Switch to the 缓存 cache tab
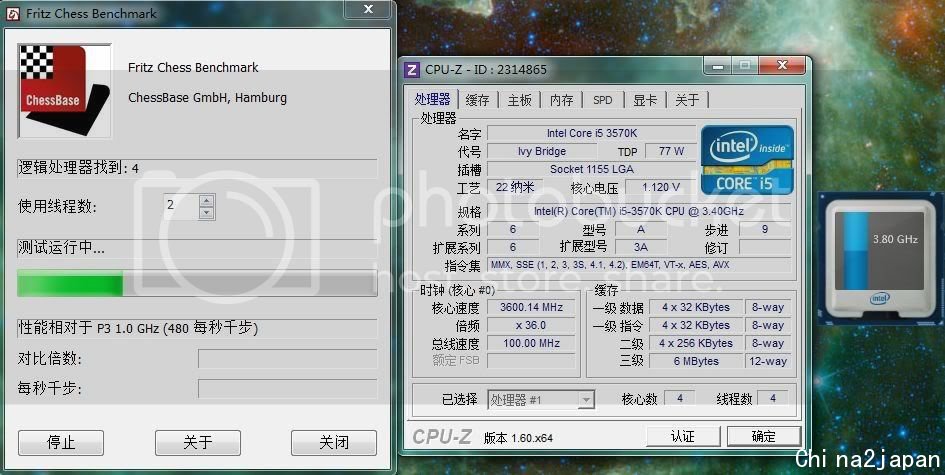This screenshot has height=475, width=945. coord(477,100)
